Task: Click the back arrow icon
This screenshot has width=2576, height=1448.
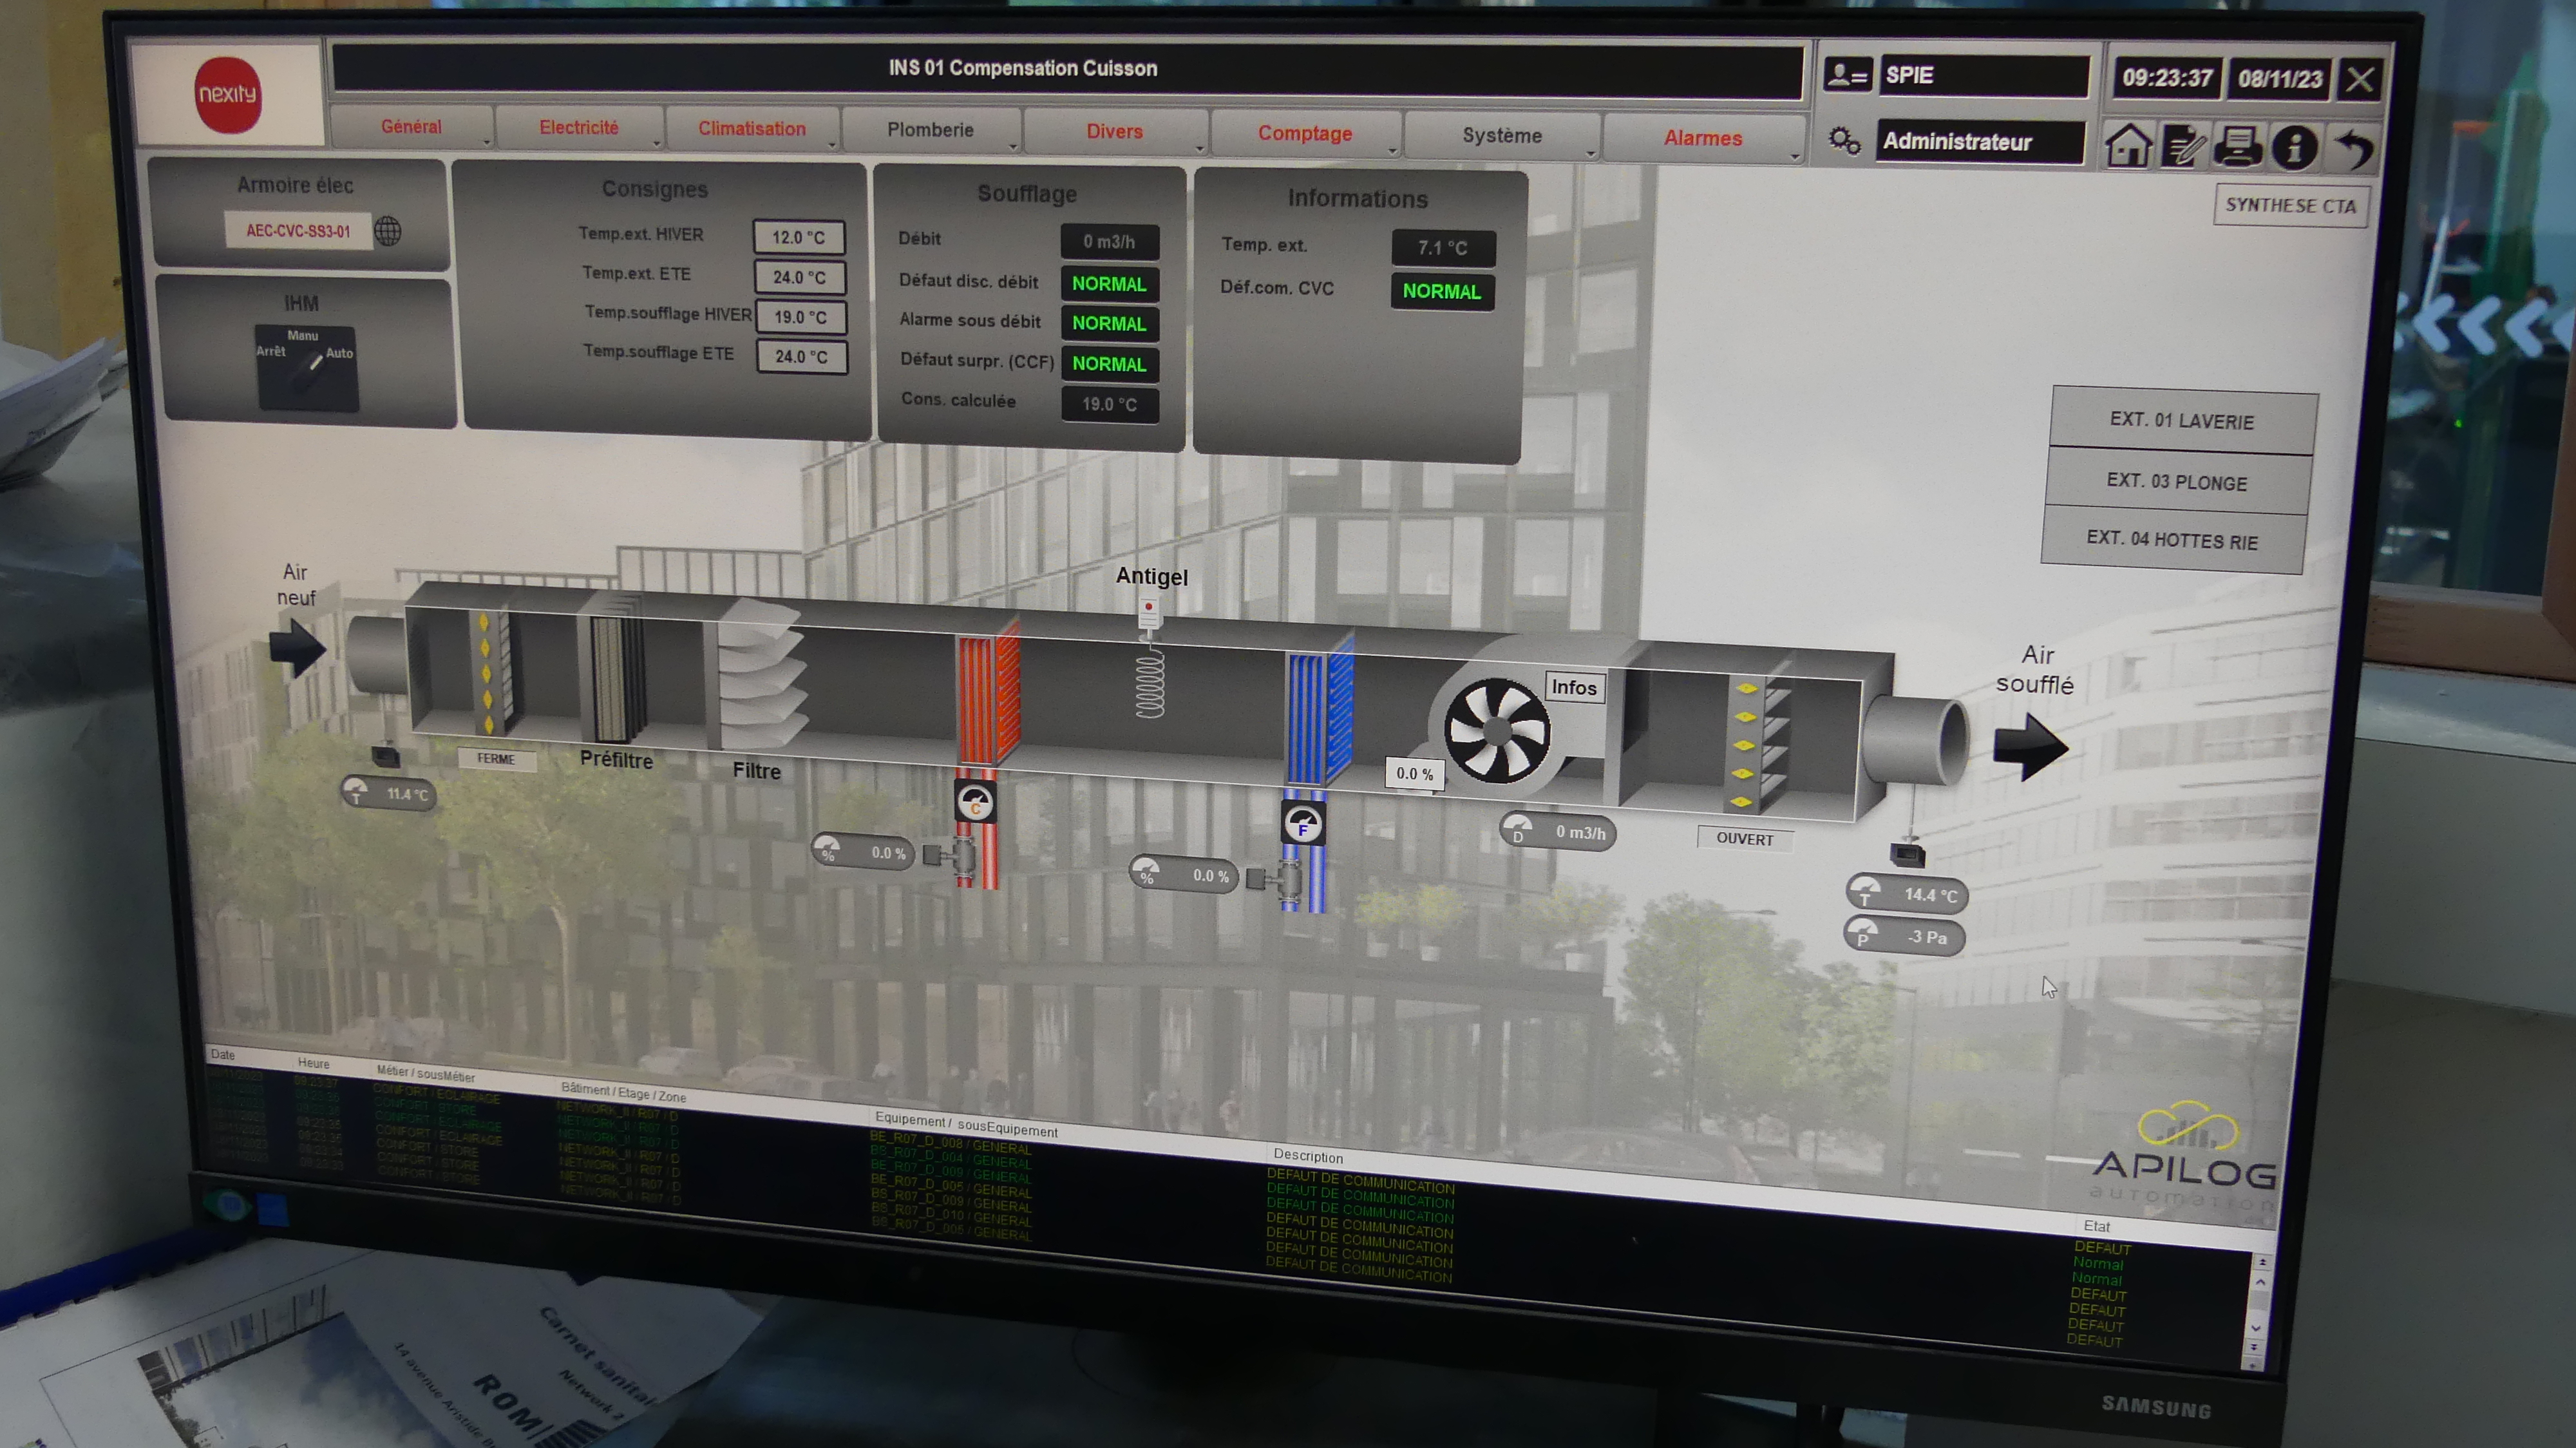Action: (2354, 148)
